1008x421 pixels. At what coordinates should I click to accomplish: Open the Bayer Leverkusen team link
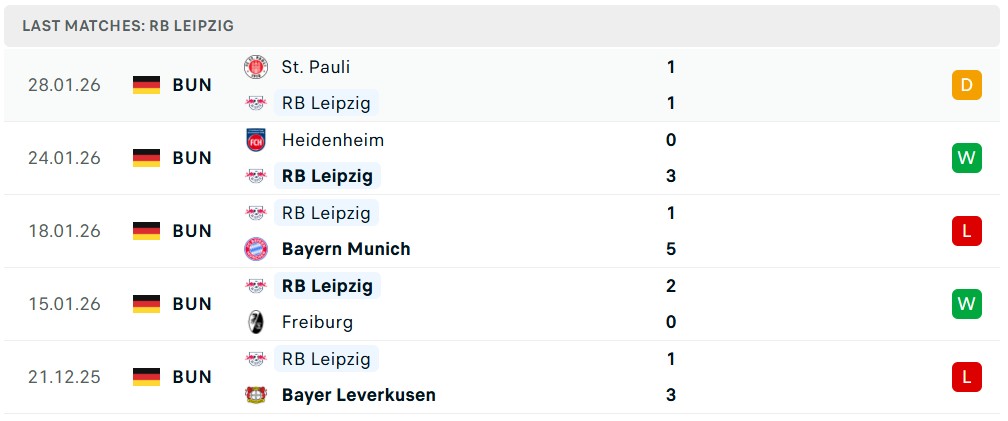(x=358, y=395)
